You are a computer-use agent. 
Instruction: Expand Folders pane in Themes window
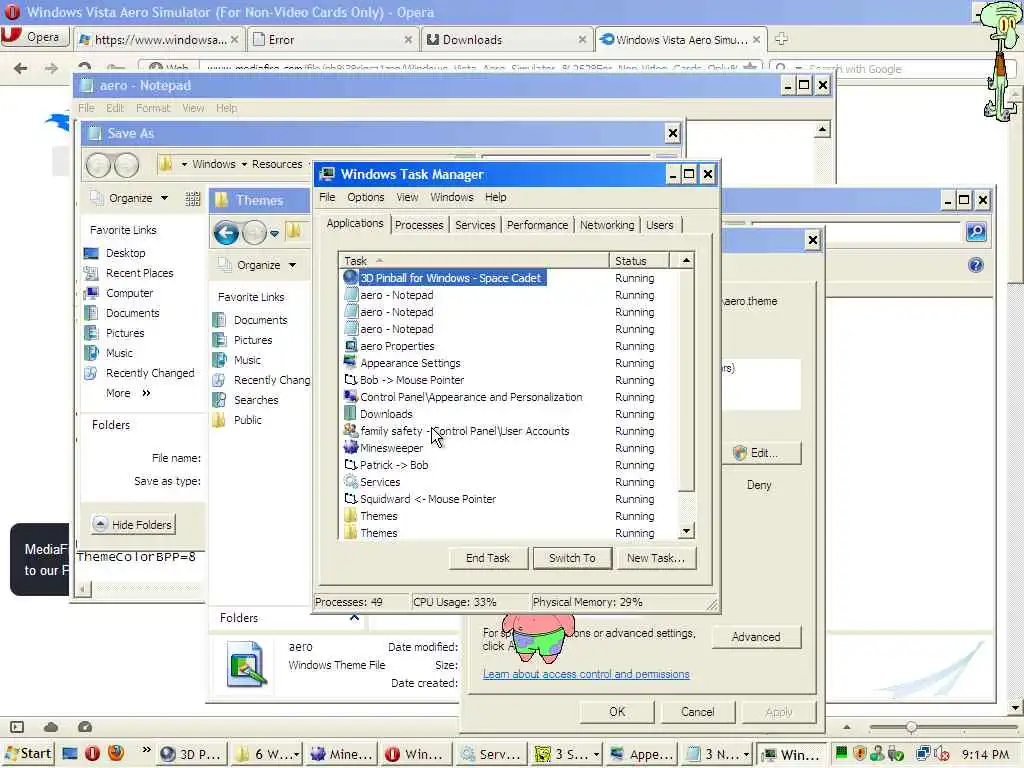click(355, 617)
